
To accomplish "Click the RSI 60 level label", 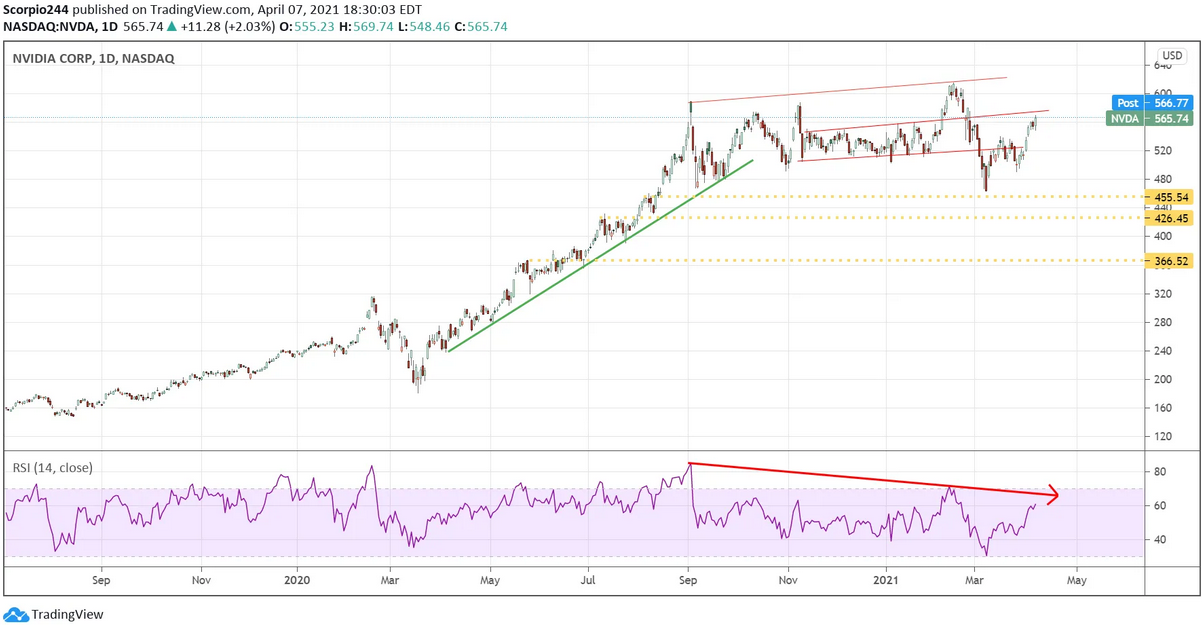I will click(x=1160, y=506).
